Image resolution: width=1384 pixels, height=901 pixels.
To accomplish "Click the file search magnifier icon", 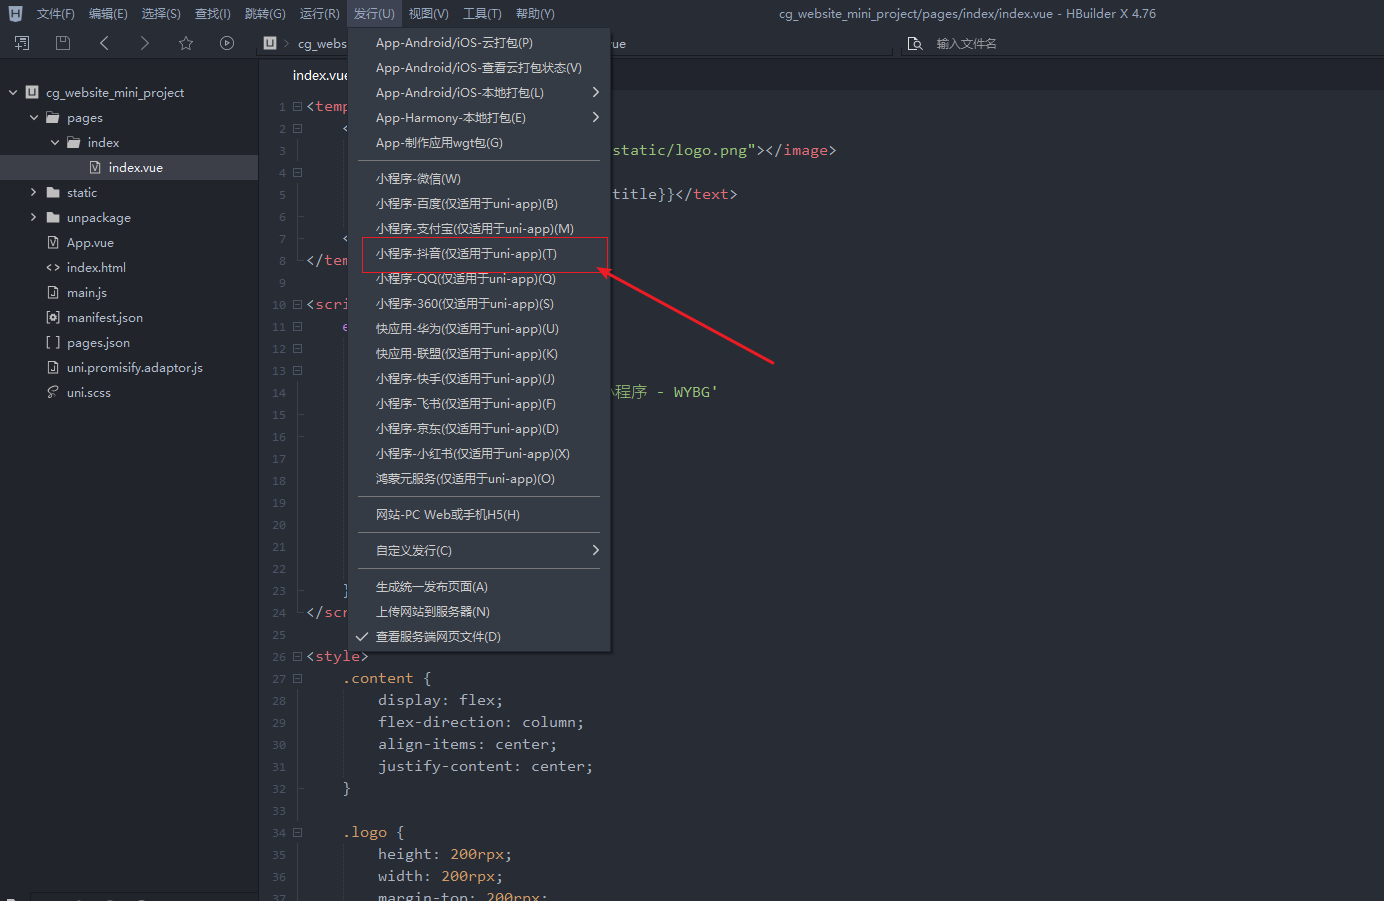I will click(x=914, y=44).
